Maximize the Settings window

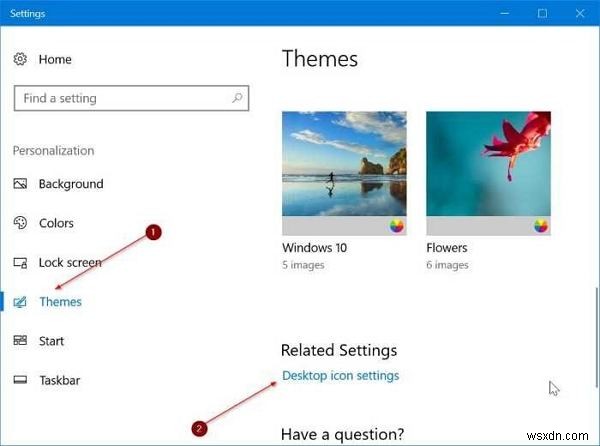(542, 13)
